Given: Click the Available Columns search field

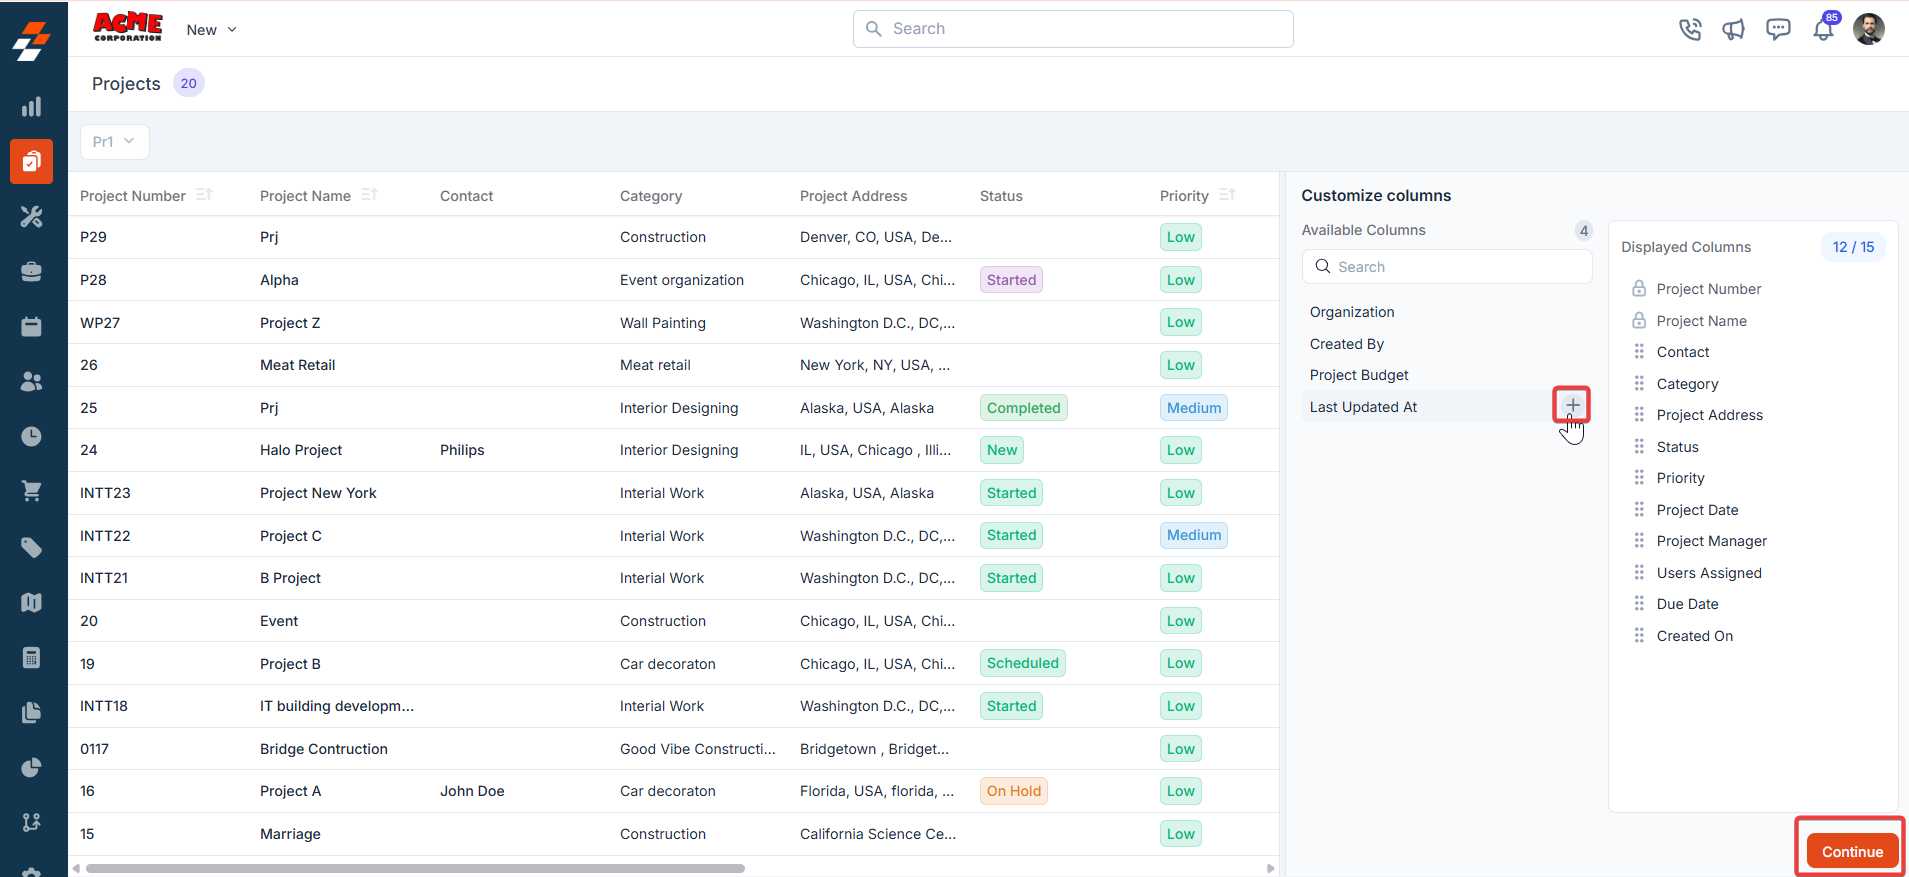Looking at the screenshot, I should coord(1447,267).
